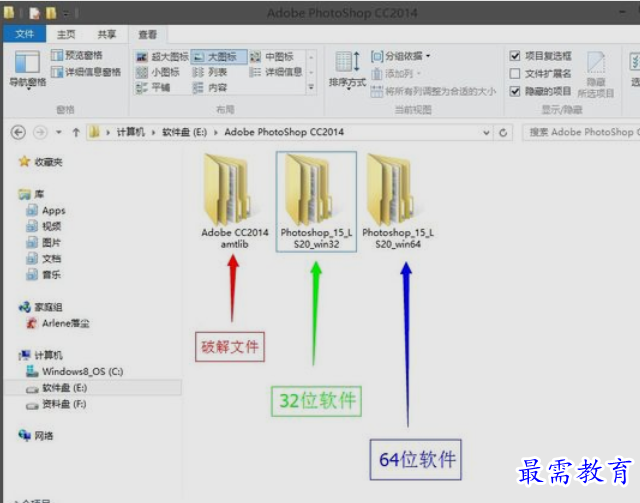Screen dimensions: 640x503
Task: Go up one folder level
Action: pyautogui.click(x=76, y=132)
